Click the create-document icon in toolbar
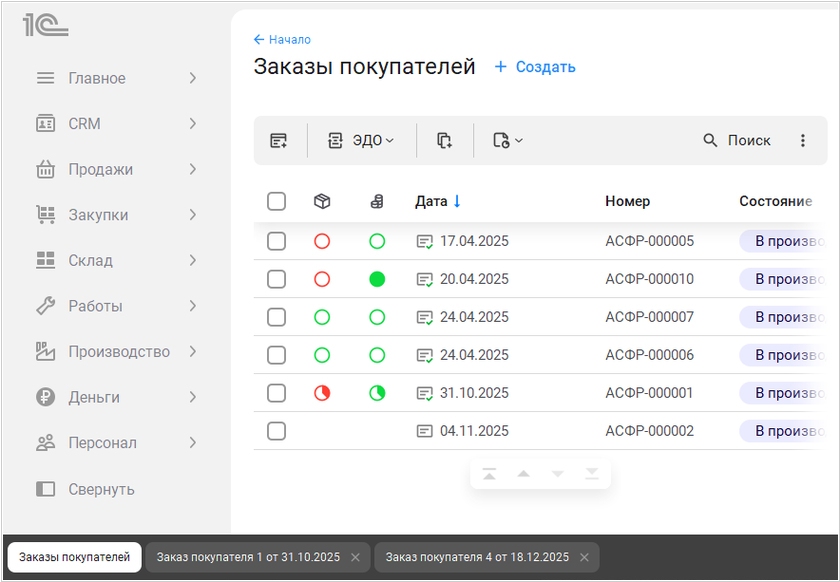The height and width of the screenshot is (582, 840). 279,141
